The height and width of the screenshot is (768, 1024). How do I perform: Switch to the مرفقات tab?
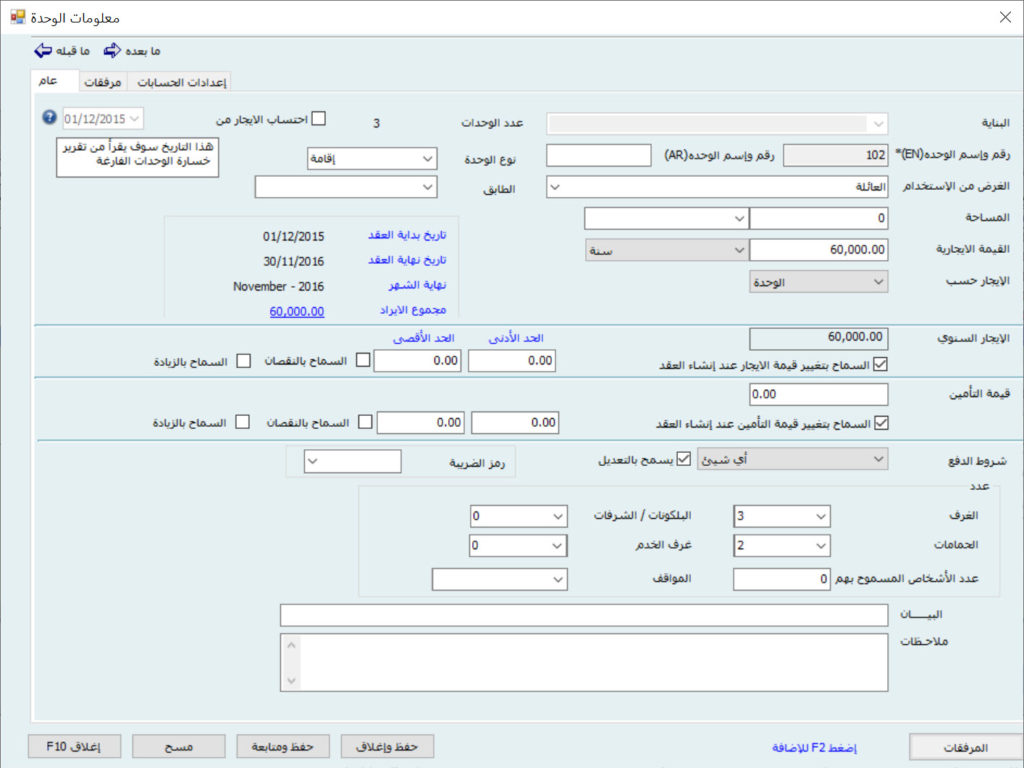pos(102,82)
